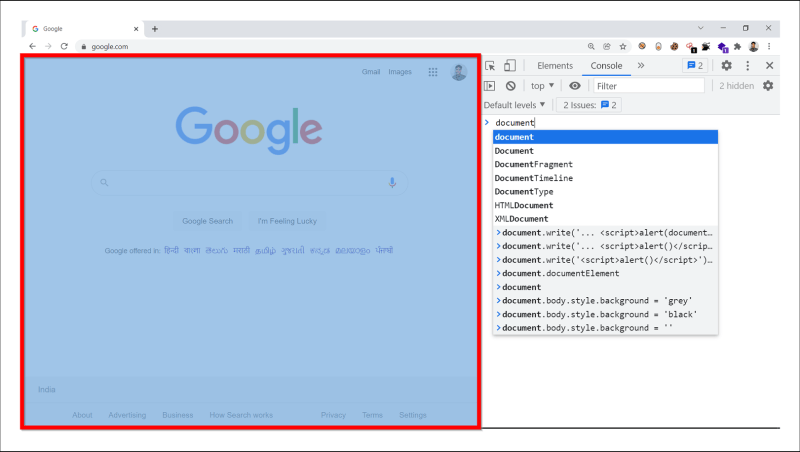
Task: Open the tab search chevron
Action: [x=701, y=28]
